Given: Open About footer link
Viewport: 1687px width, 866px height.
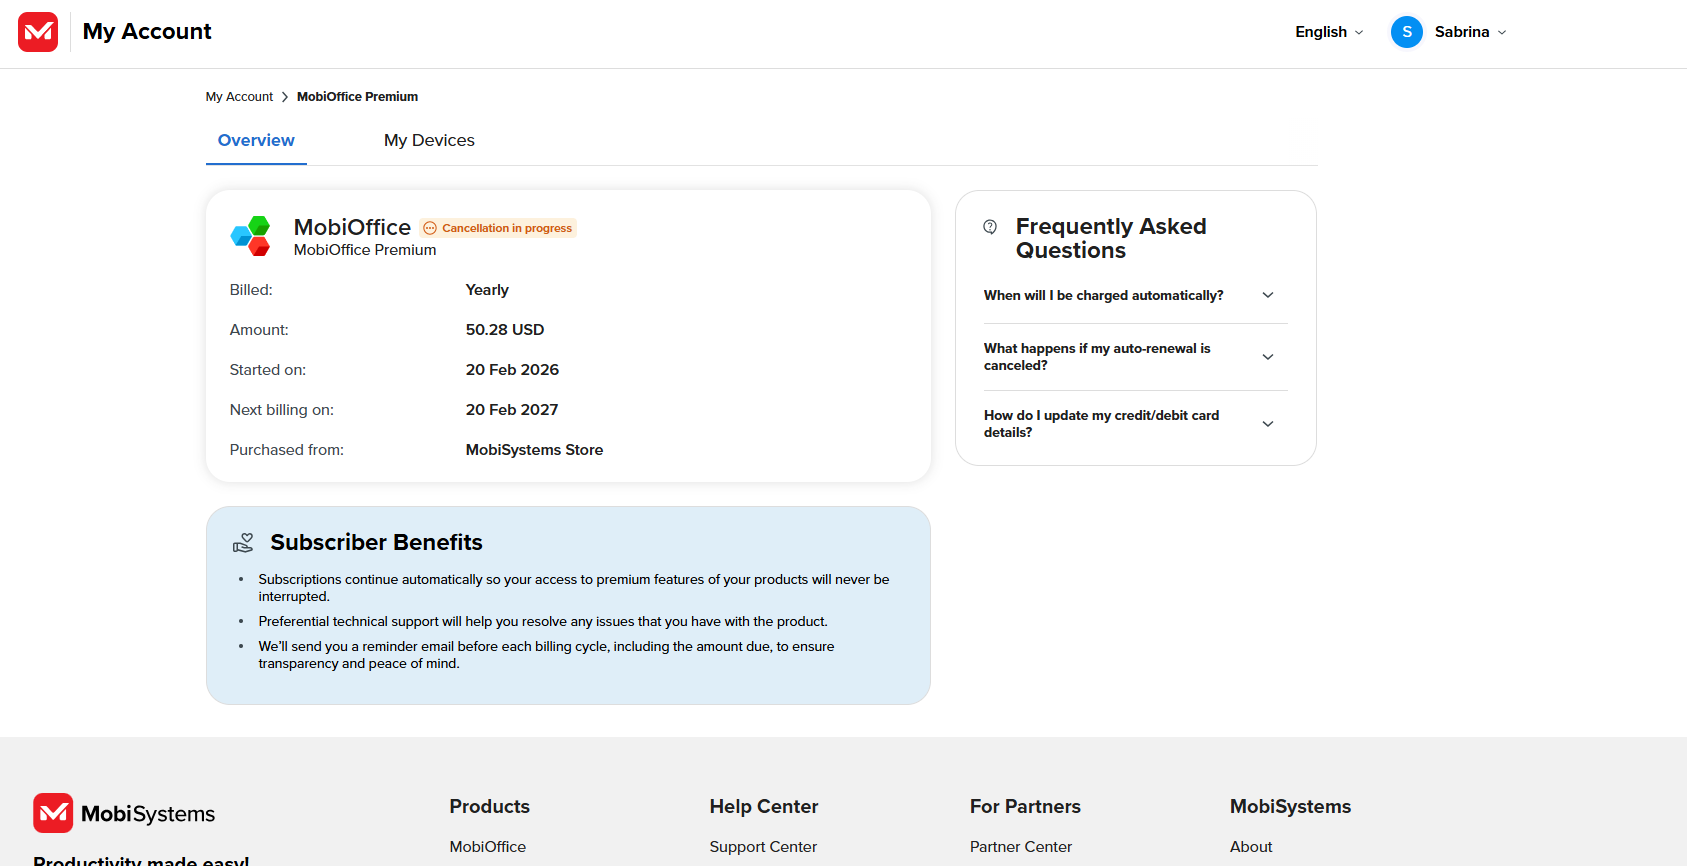Looking at the screenshot, I should click(1251, 847).
